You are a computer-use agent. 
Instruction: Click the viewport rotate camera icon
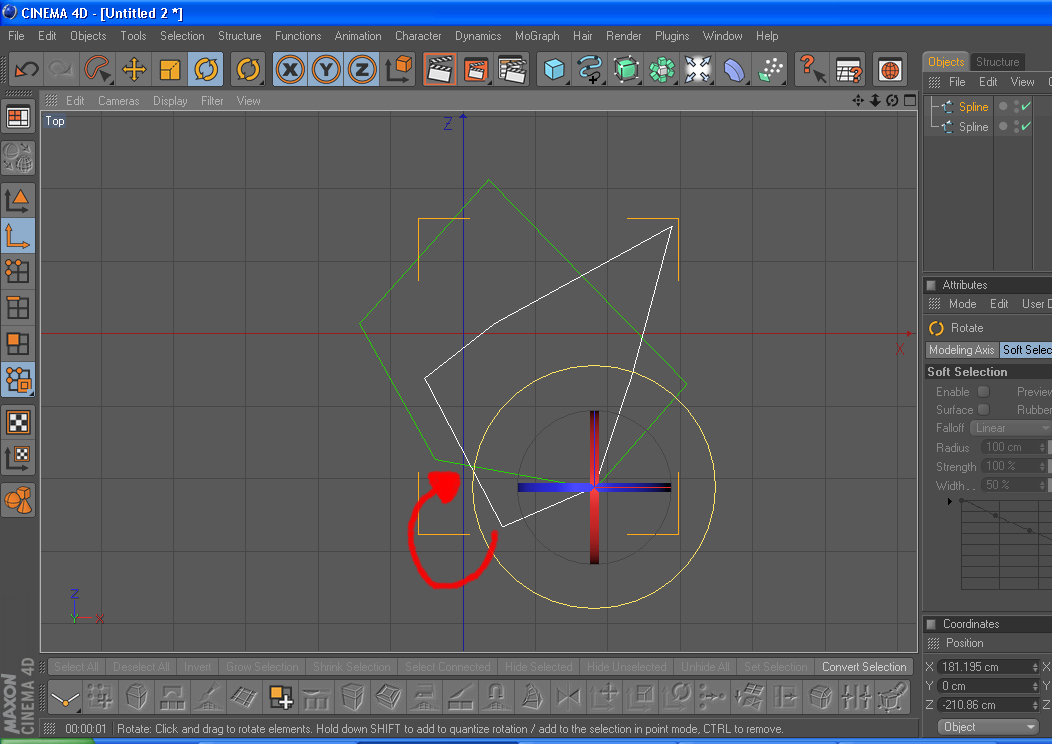(892, 100)
